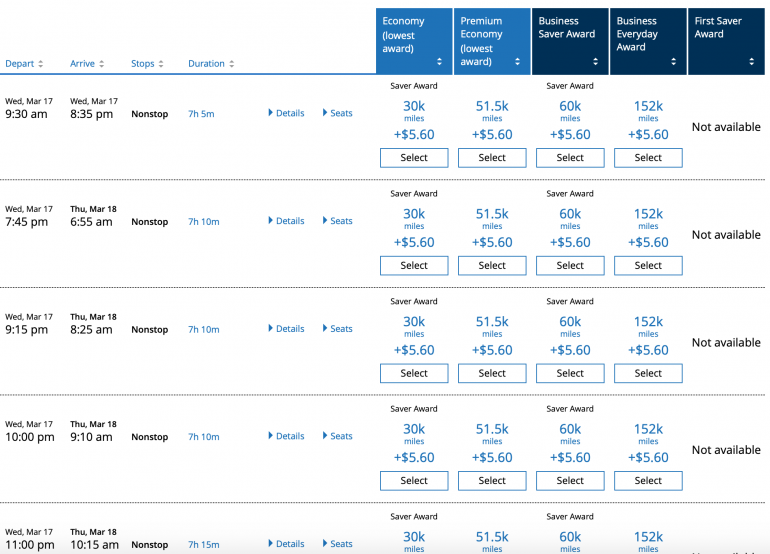Expand Details for the 9:30 am flight

287,113
